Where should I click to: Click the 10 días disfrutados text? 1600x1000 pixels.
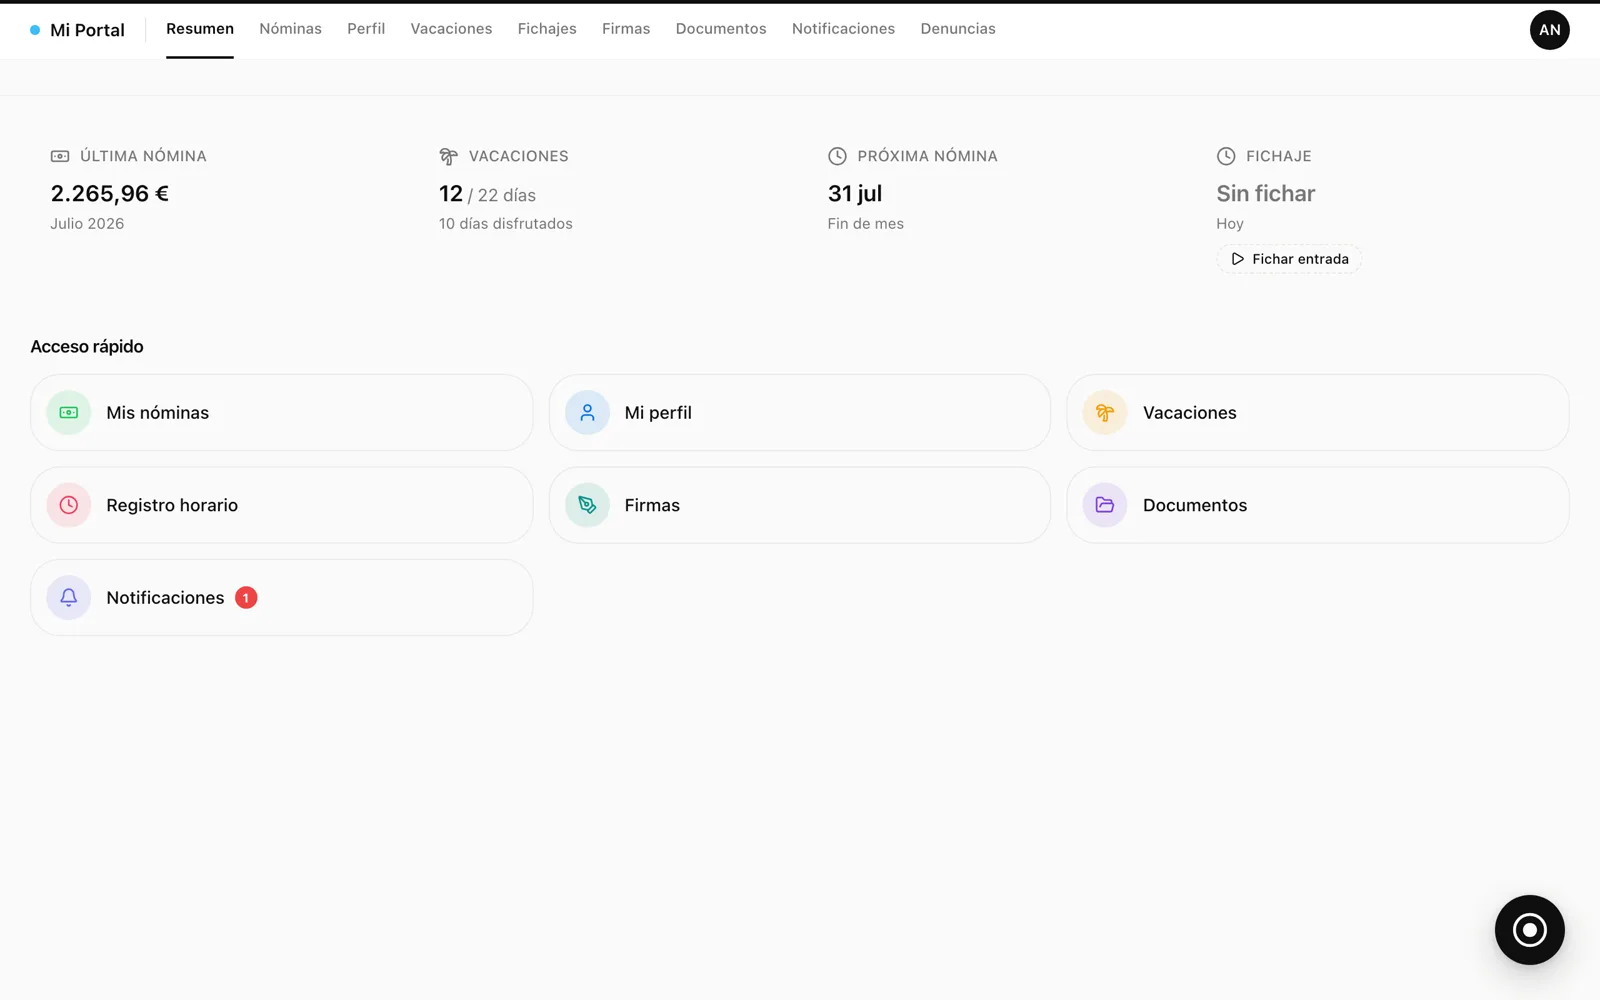point(506,224)
